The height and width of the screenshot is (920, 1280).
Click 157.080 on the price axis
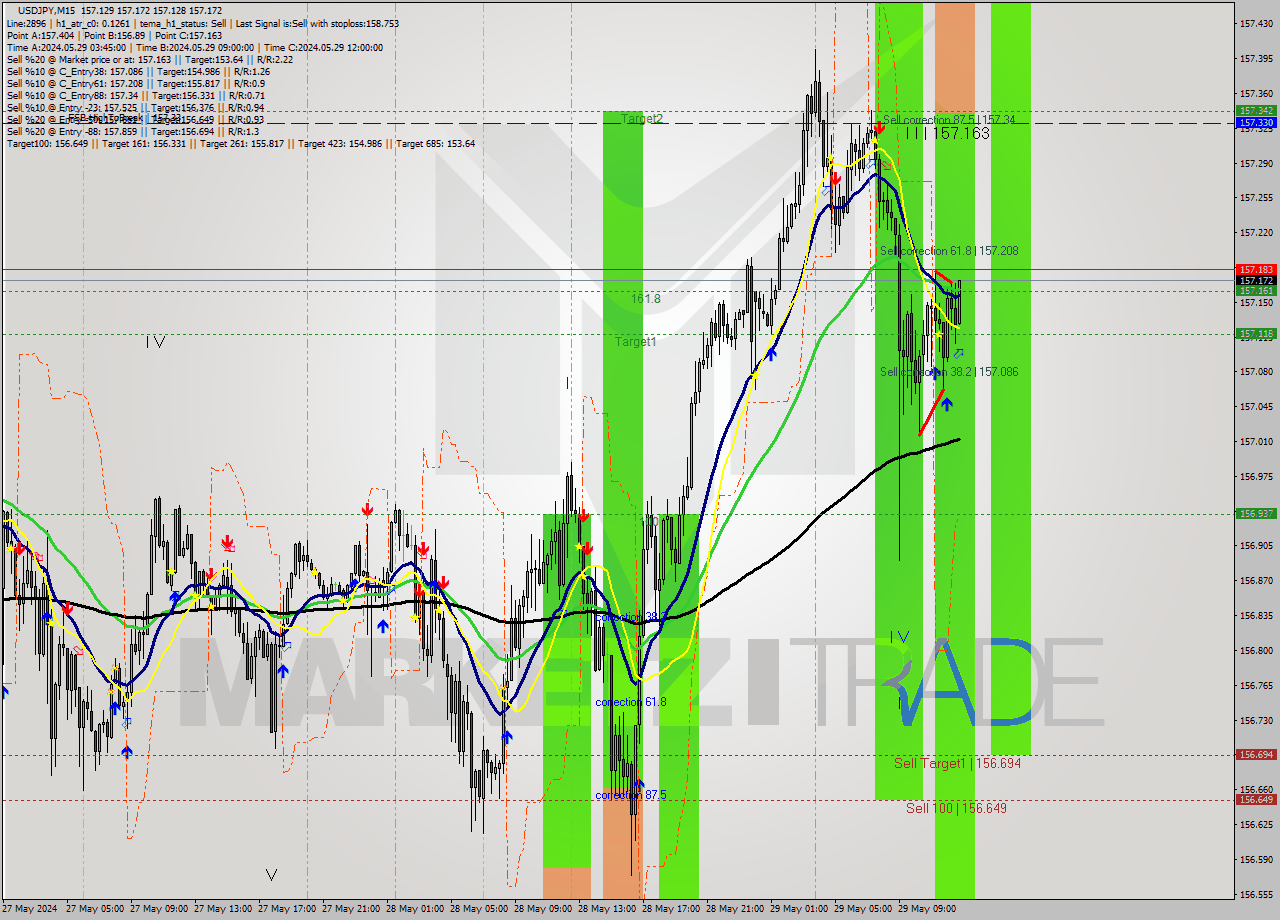[x=1256, y=372]
